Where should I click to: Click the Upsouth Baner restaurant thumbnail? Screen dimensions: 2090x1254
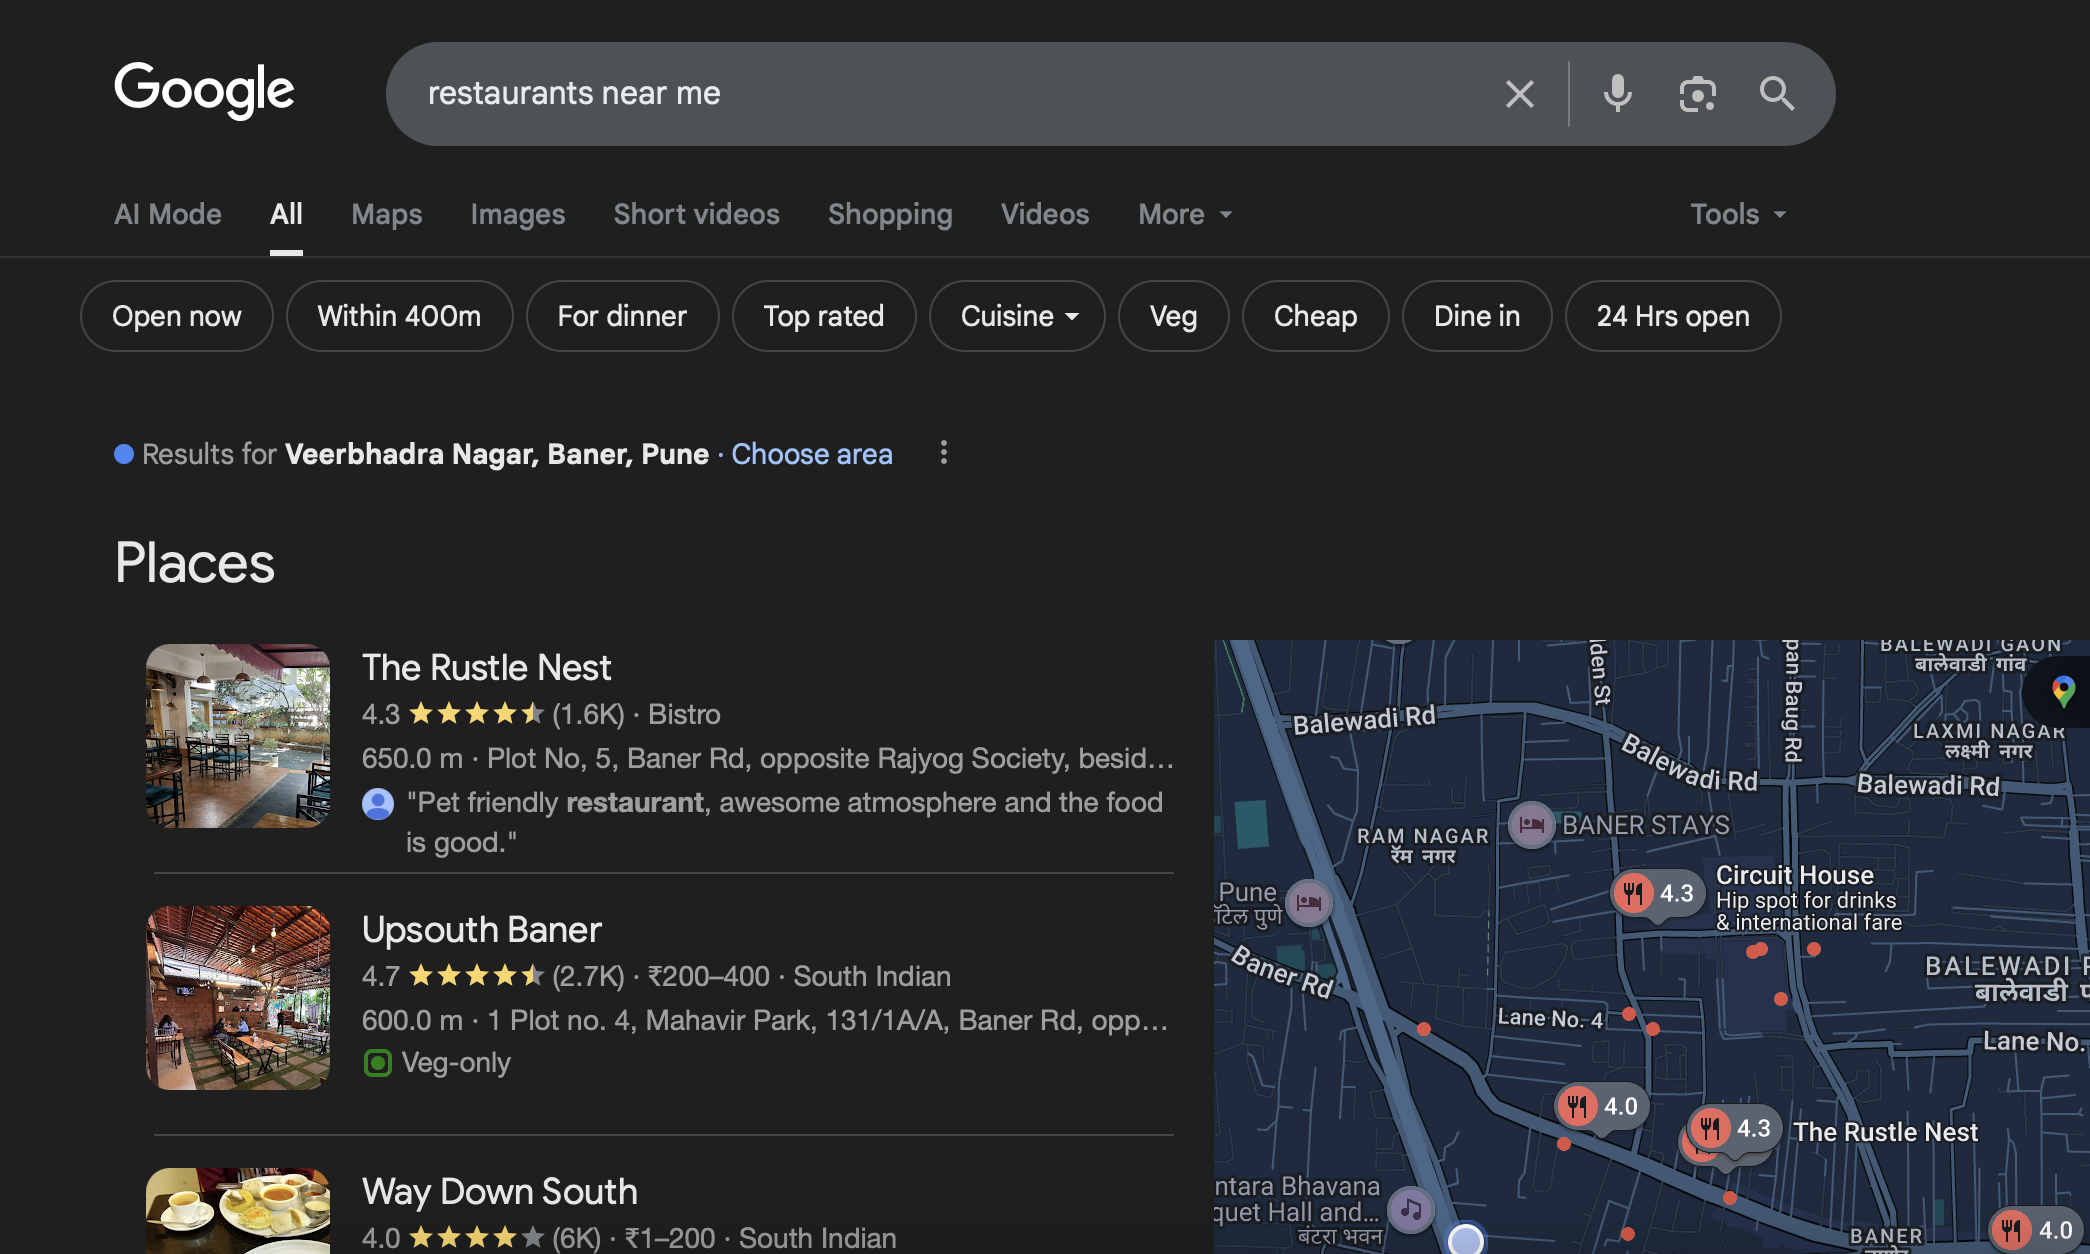(238, 997)
